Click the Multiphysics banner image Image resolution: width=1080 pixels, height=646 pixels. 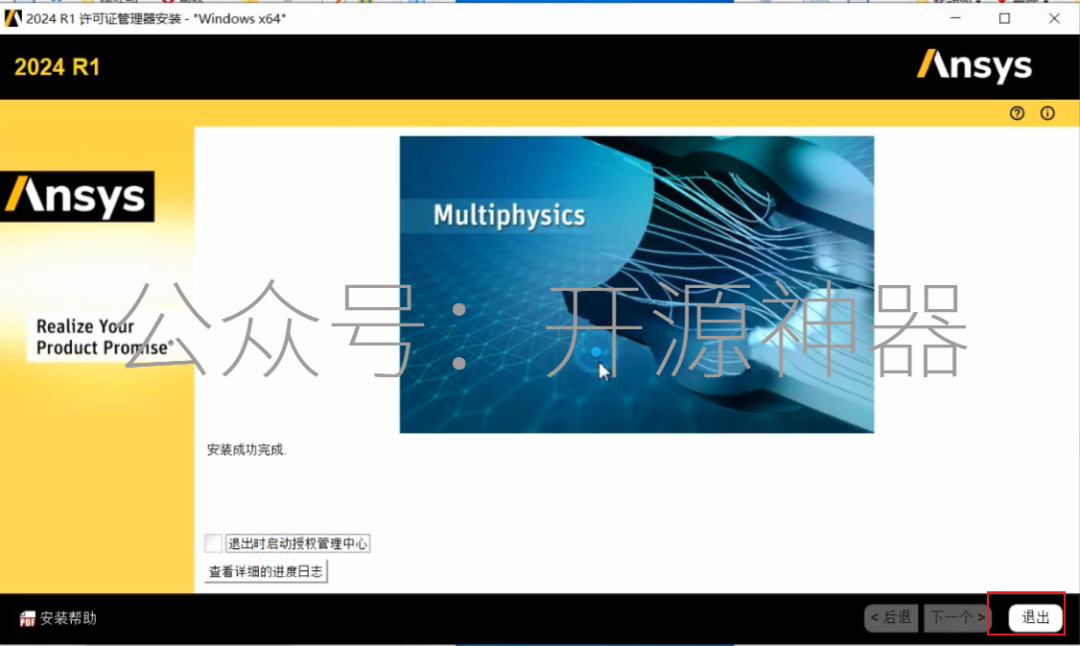[x=636, y=284]
